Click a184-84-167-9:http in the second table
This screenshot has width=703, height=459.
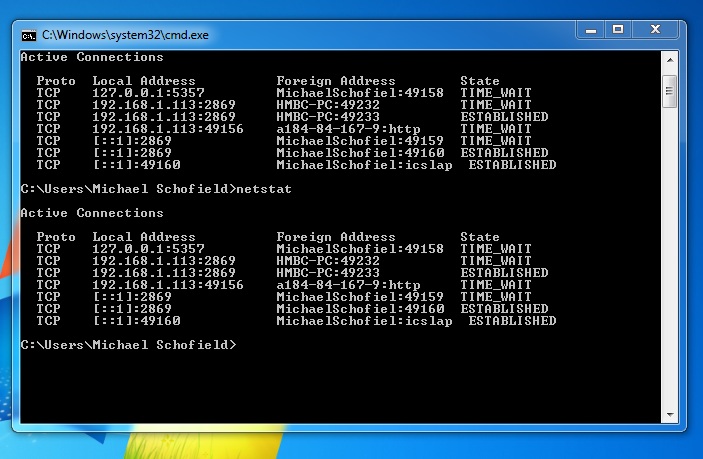coord(348,285)
